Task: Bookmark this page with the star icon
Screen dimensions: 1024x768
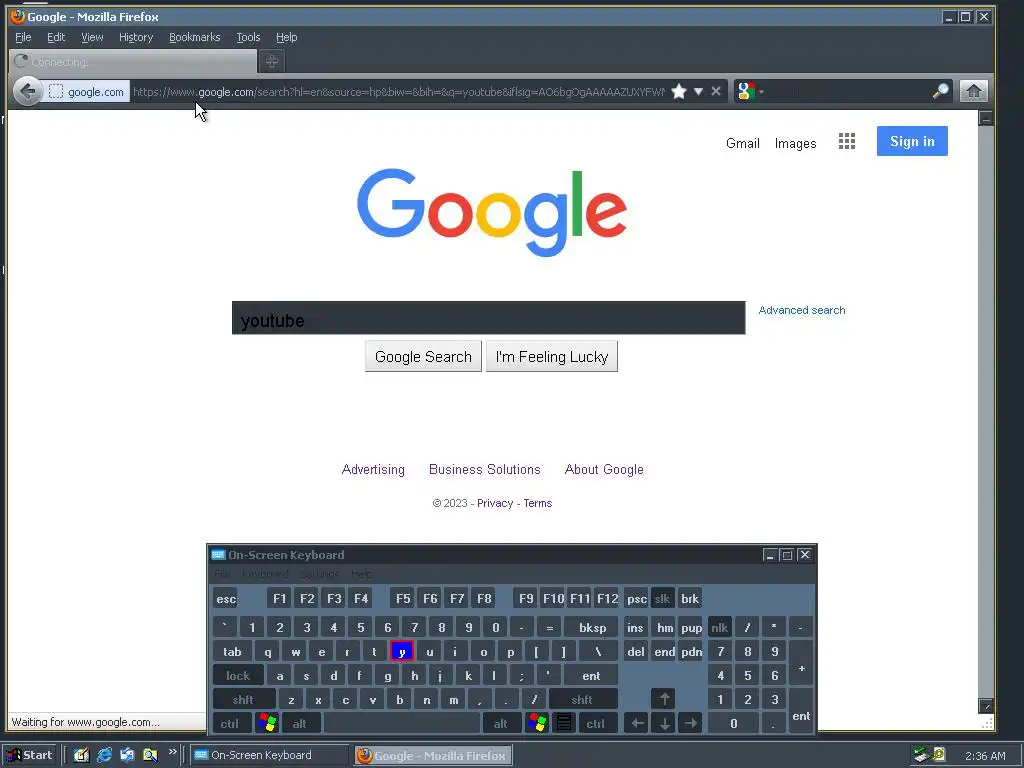Action: [679, 91]
